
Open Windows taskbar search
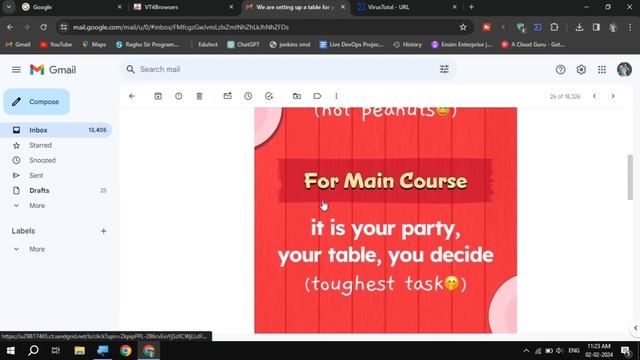[x=33, y=351]
